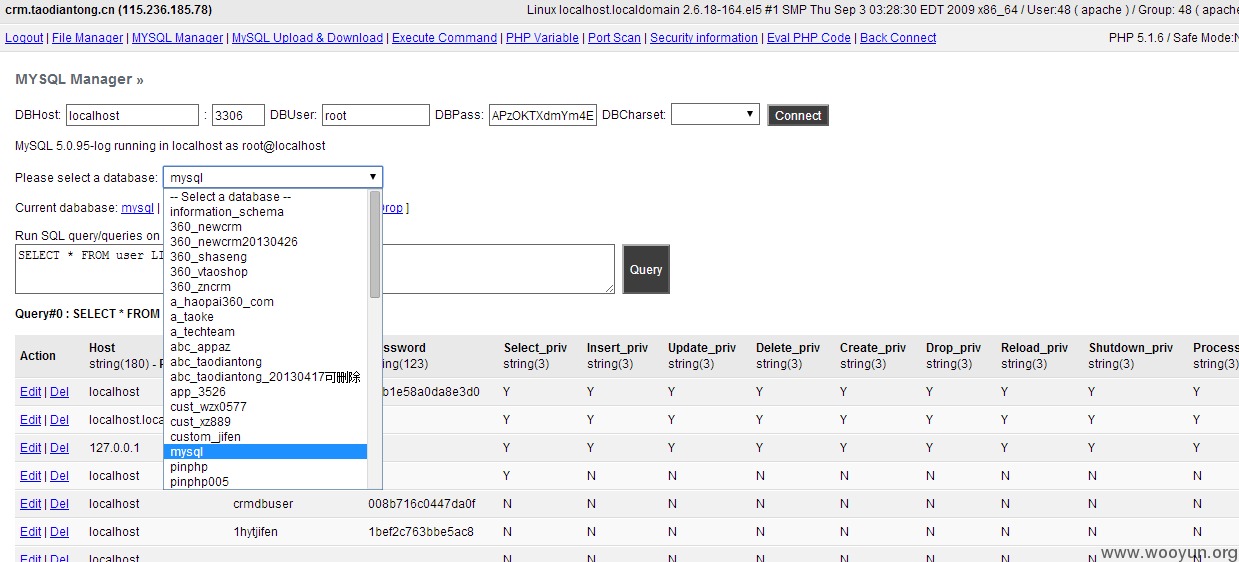Select a_taoke database option
The width and height of the screenshot is (1239, 562).
pos(266,317)
